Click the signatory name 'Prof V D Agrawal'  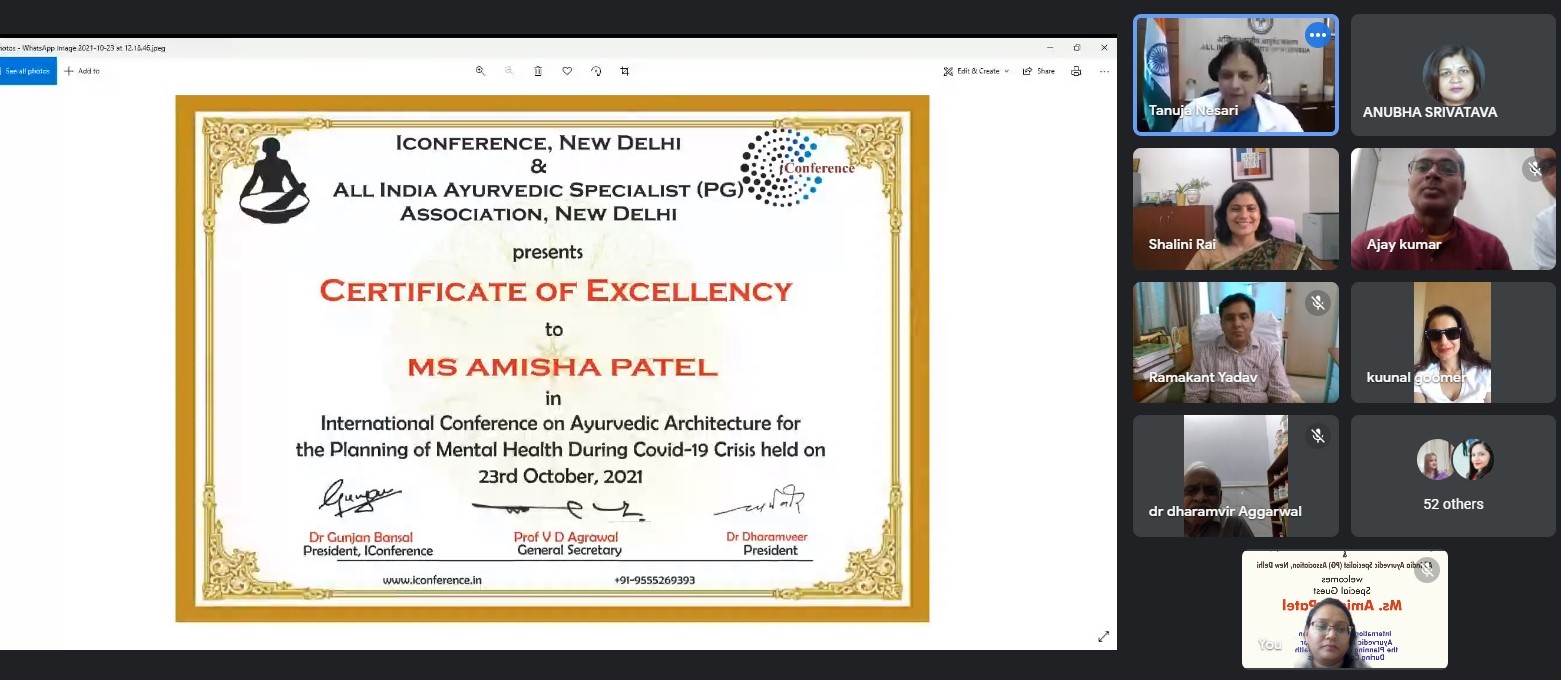(566, 537)
